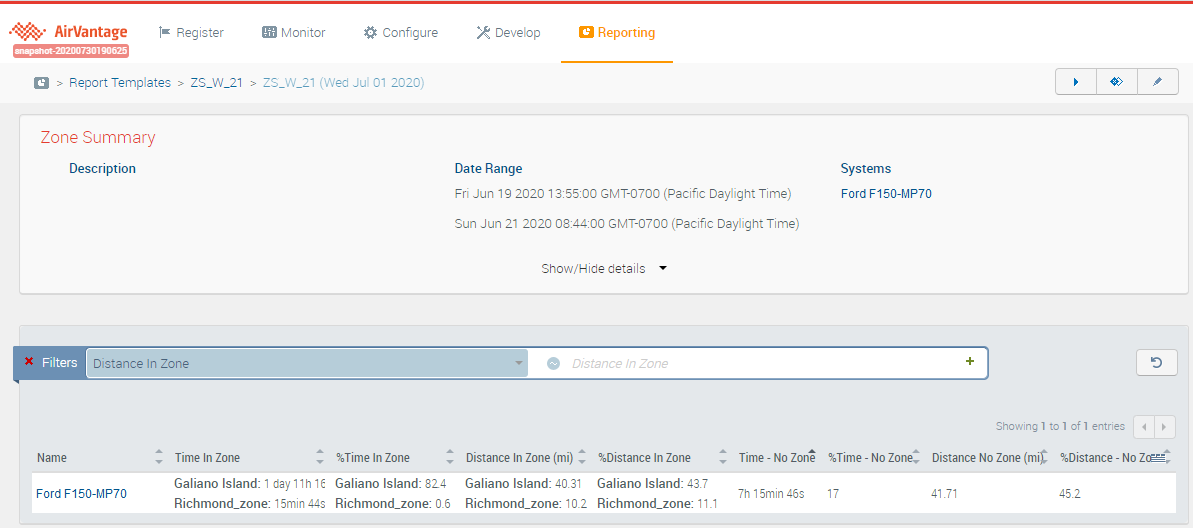This screenshot has width=1193, height=528.
Task: Click the filter operator circle icon
Action: 553,364
